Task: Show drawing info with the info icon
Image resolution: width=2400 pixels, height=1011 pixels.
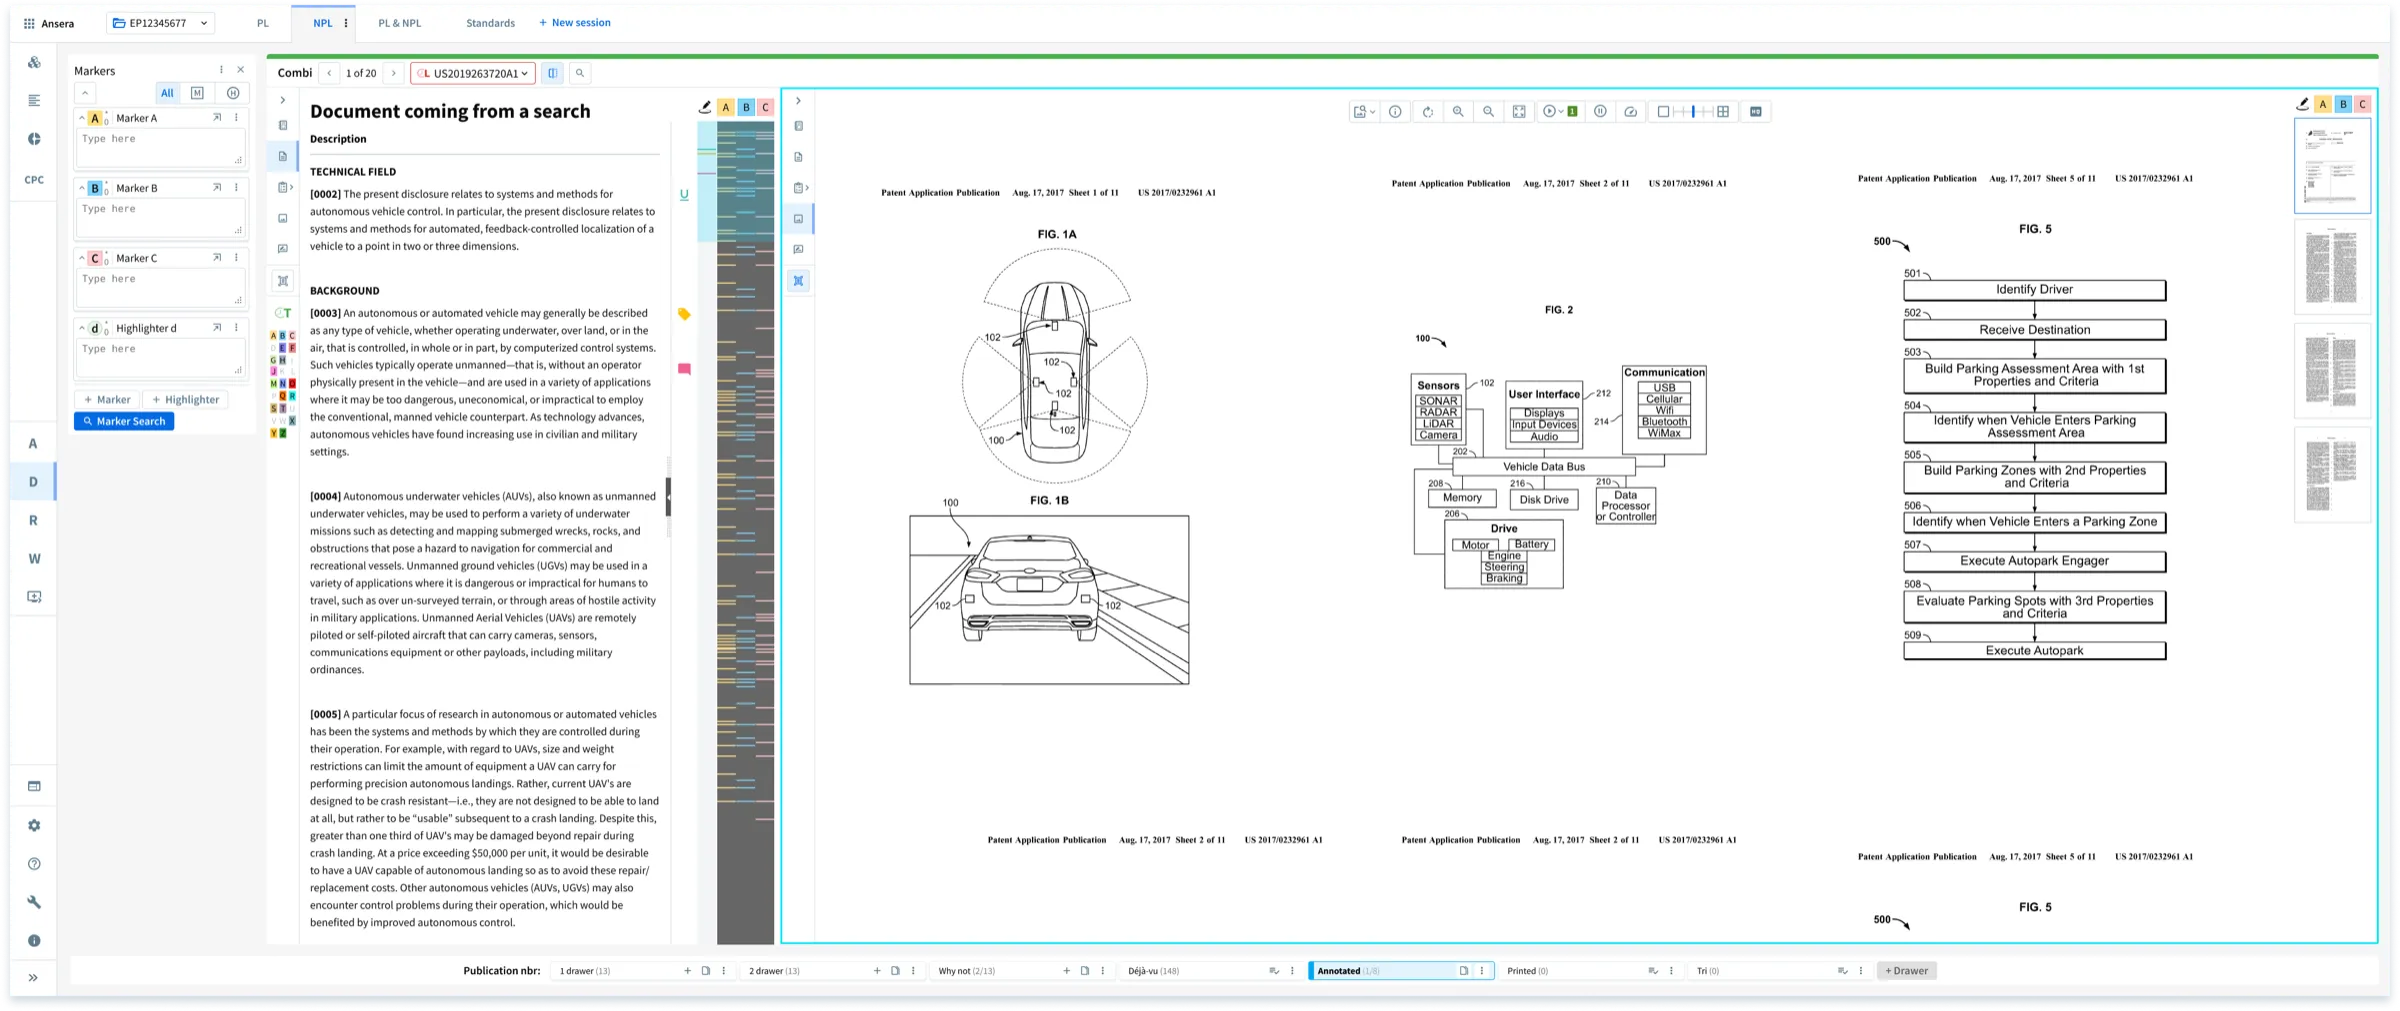Action: tap(1395, 112)
